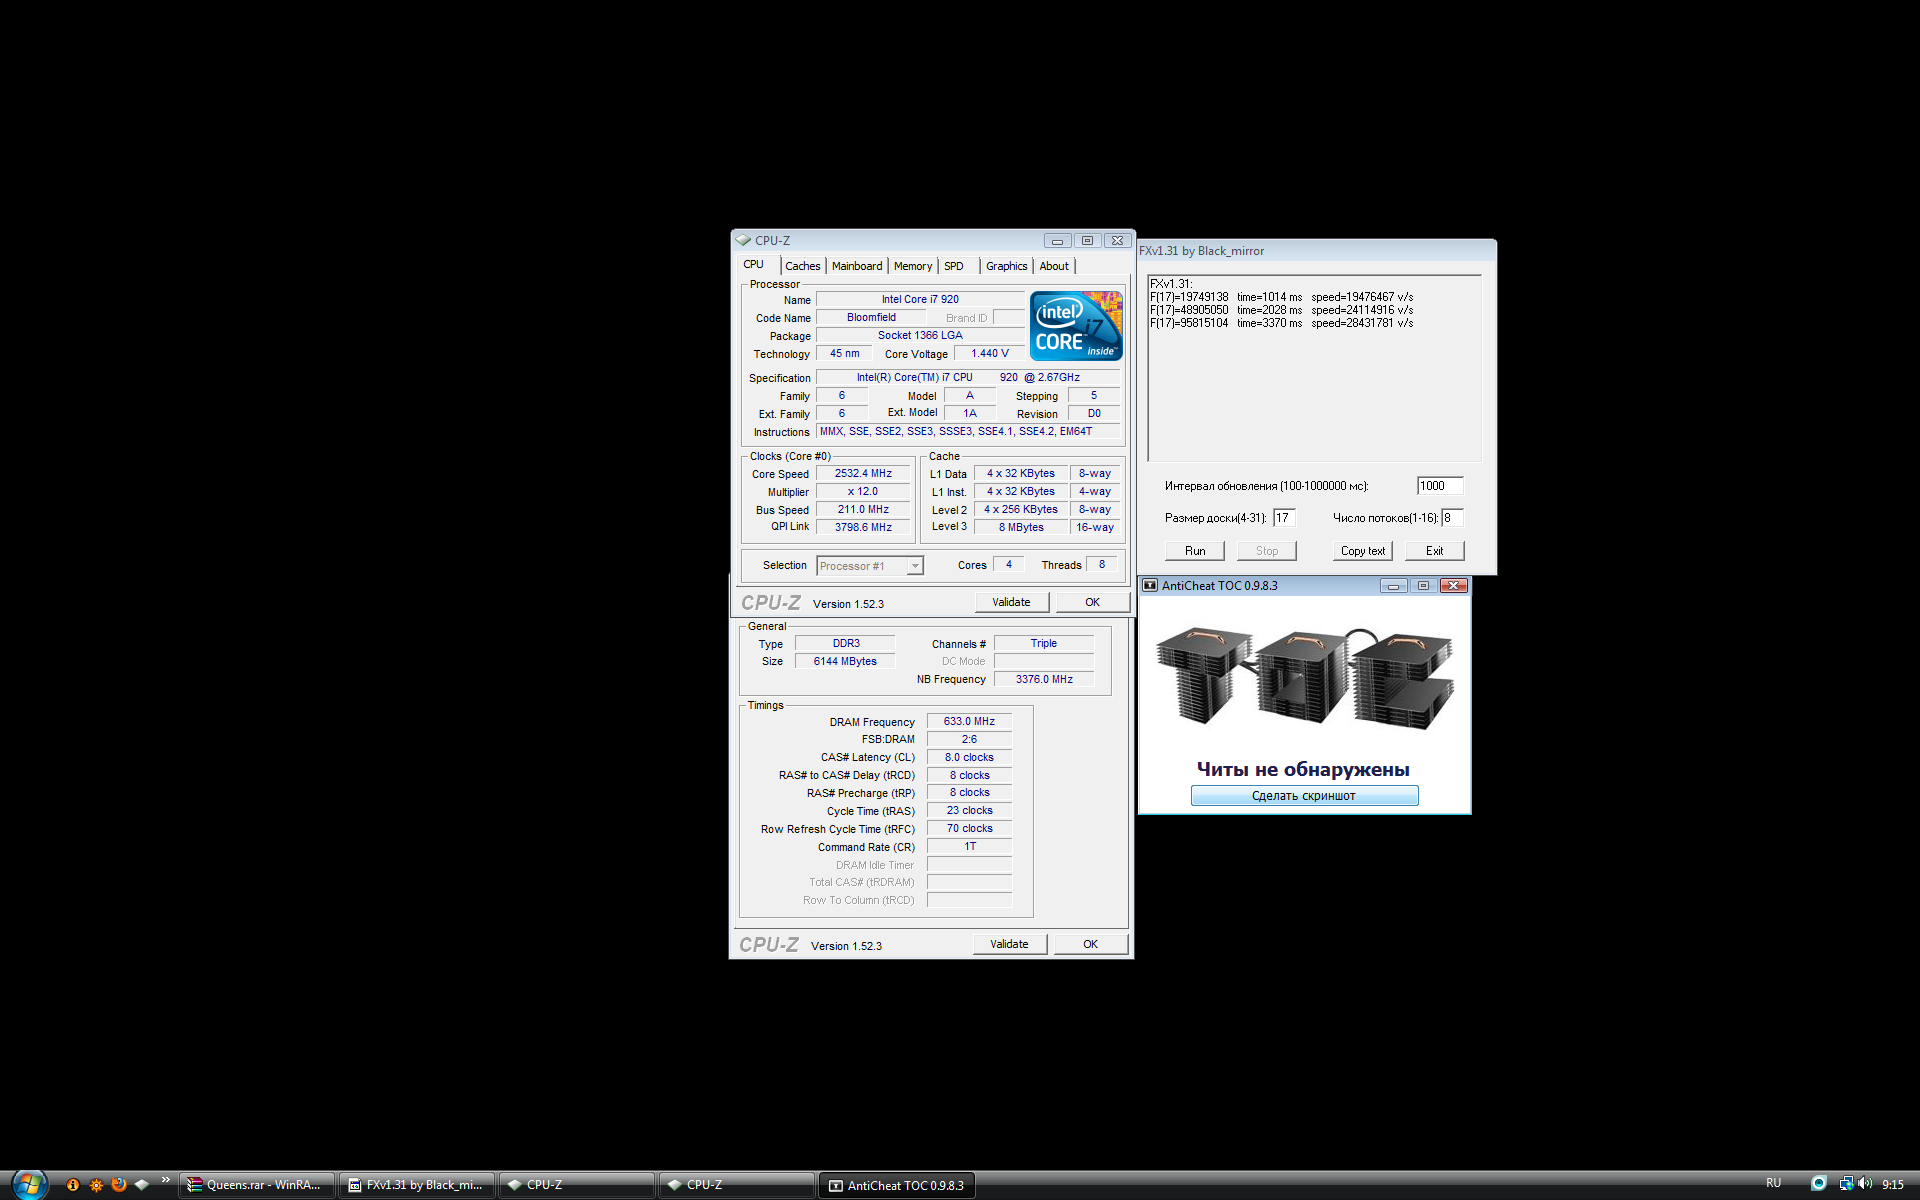Click the Core Voltage value 1.440 V
Screen dimensions: 1920x1200
[989, 354]
